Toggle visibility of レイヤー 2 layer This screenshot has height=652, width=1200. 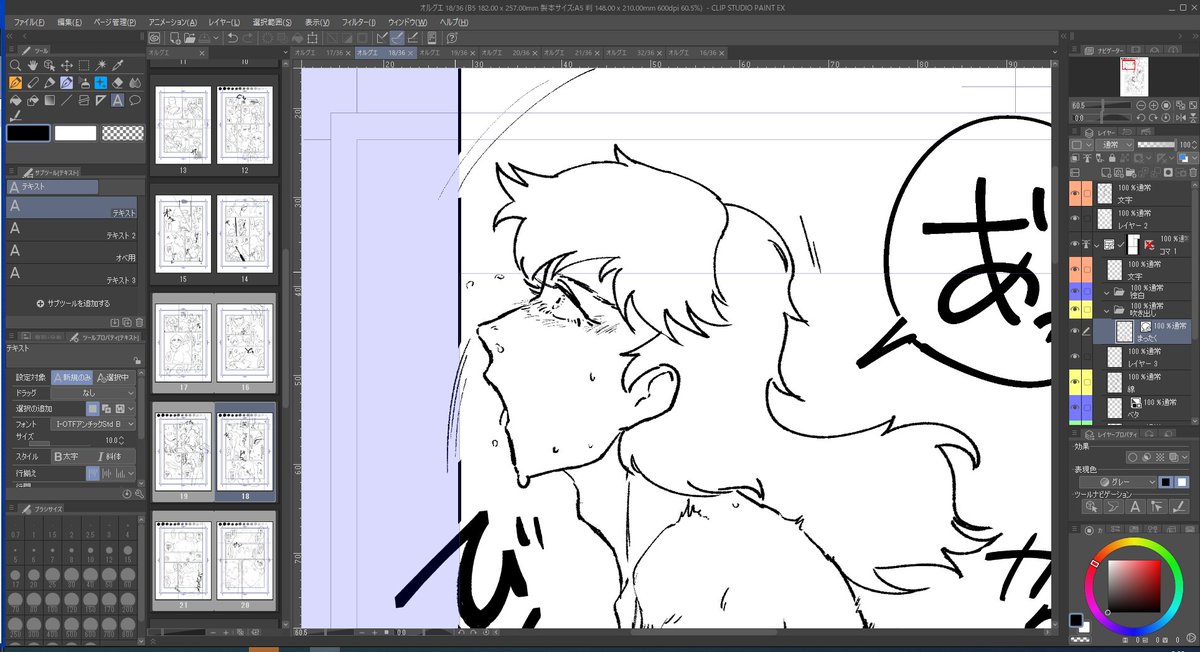[x=1076, y=218]
